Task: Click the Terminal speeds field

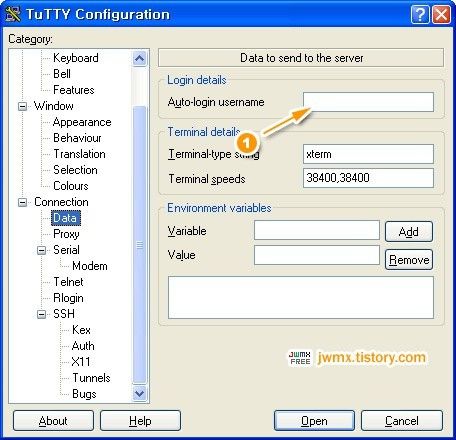Action: coord(368,178)
